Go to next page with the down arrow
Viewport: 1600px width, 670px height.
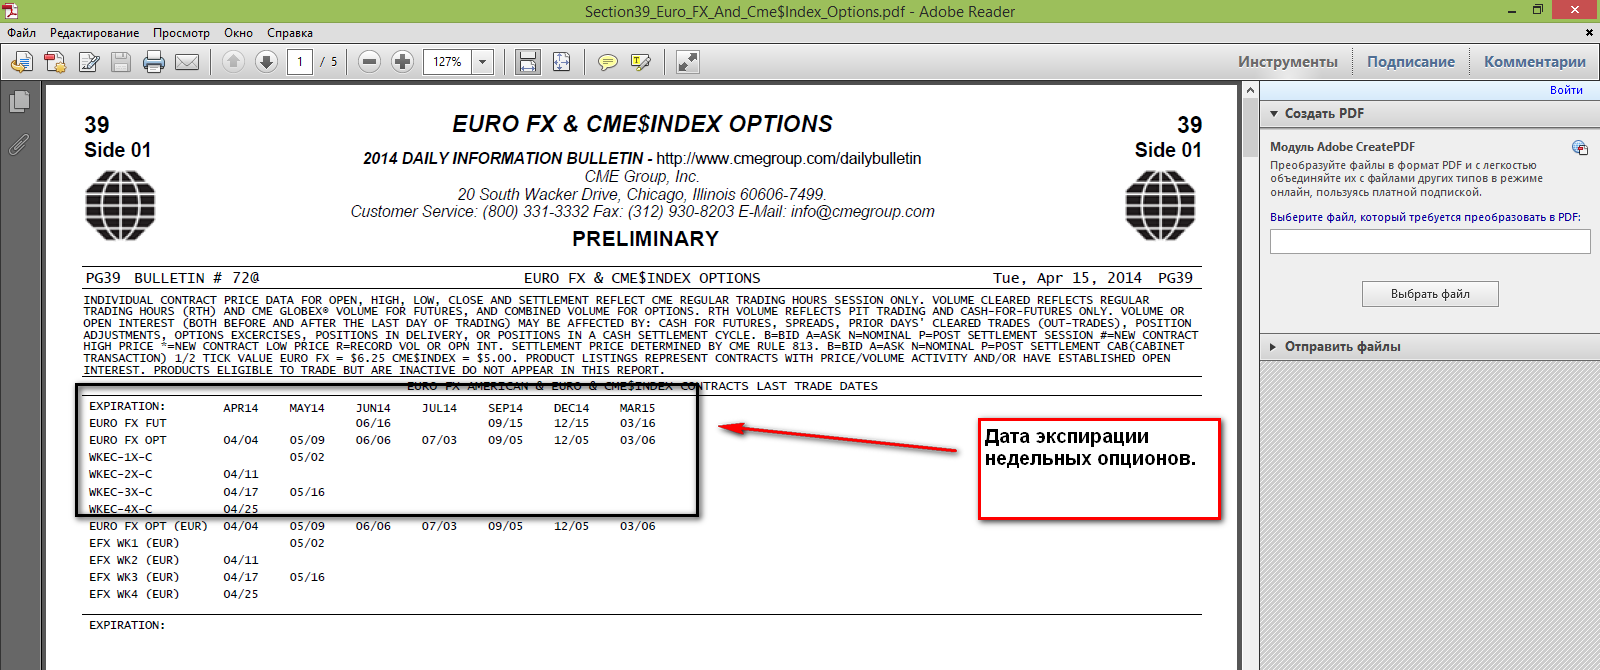point(266,62)
